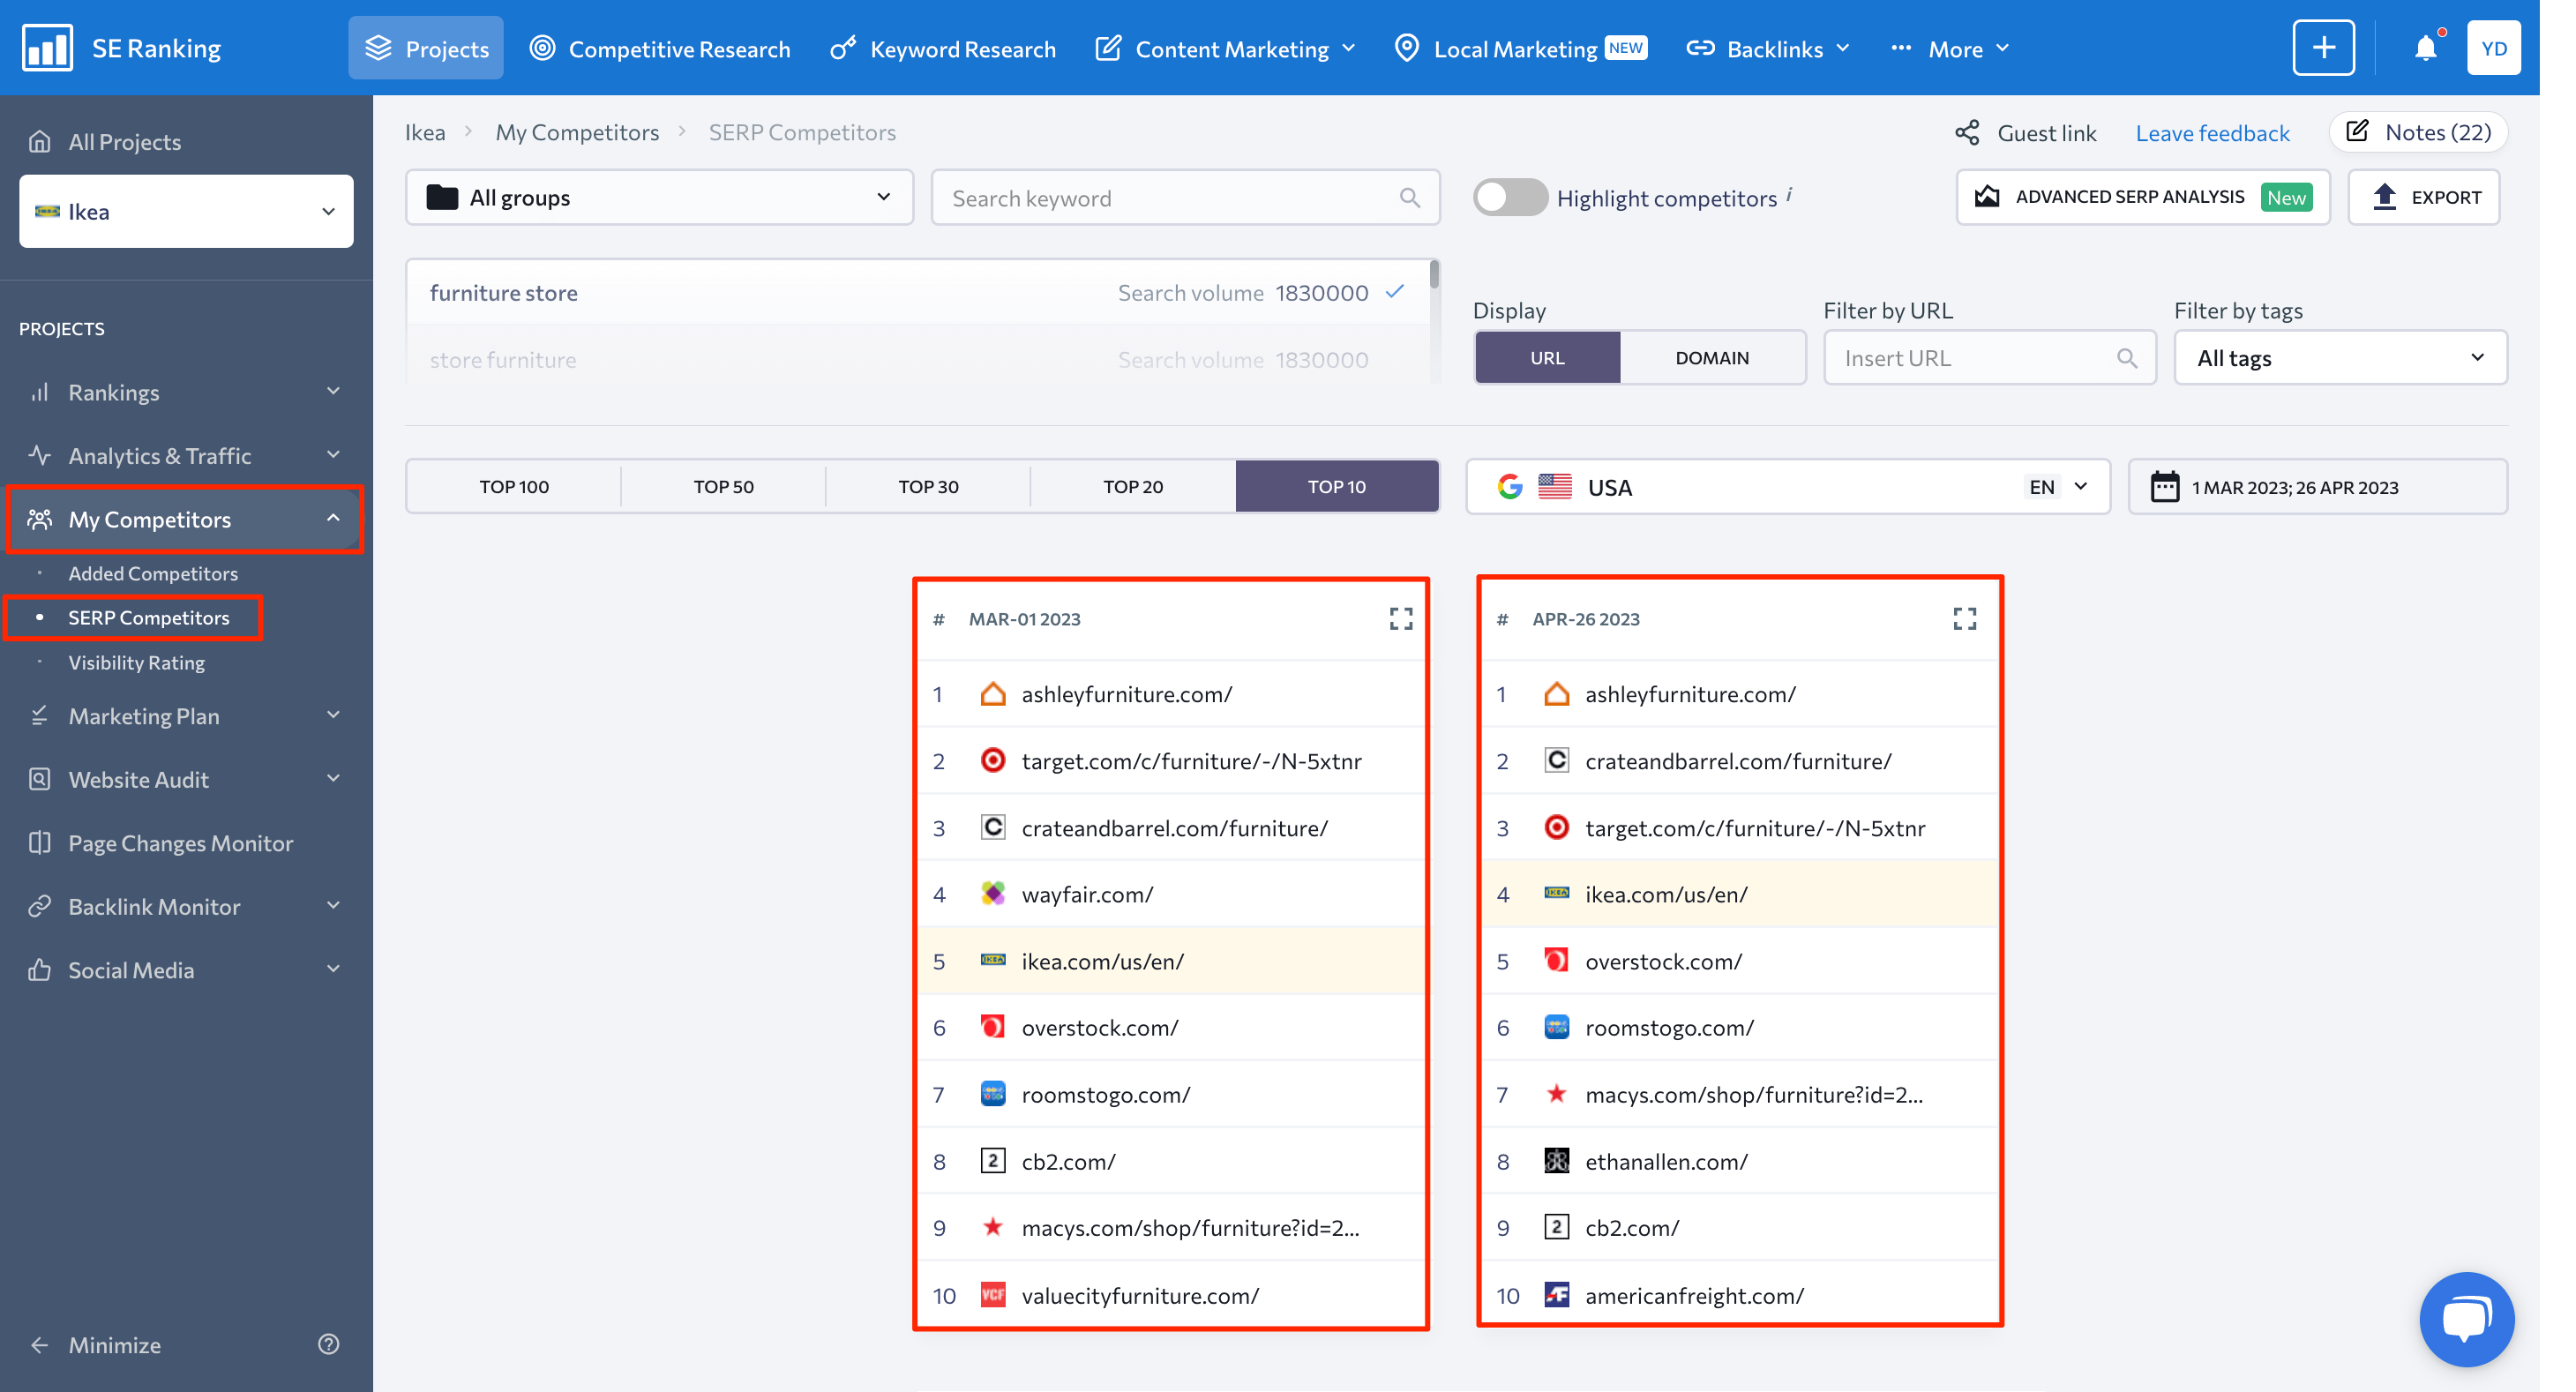2576x1392 pixels.
Task: Switch to the TOP 100 tab
Action: pyautogui.click(x=514, y=487)
